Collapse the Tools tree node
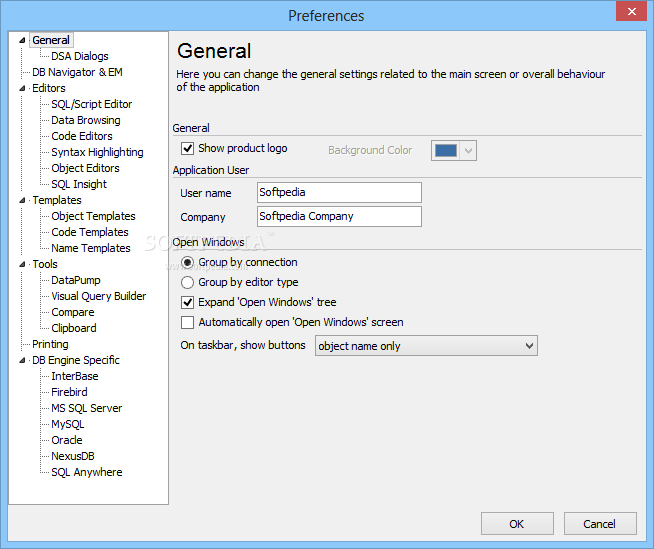 coord(22,264)
